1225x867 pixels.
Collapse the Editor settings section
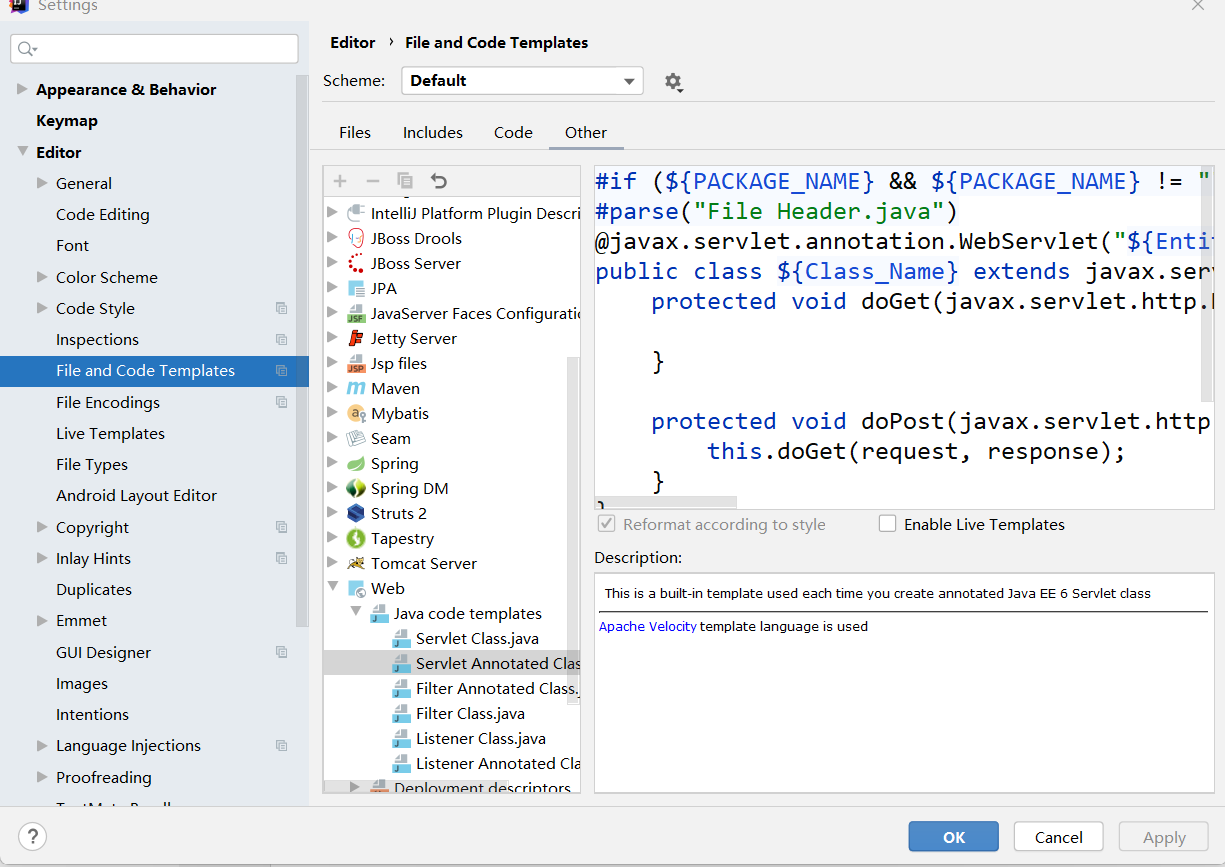point(22,152)
